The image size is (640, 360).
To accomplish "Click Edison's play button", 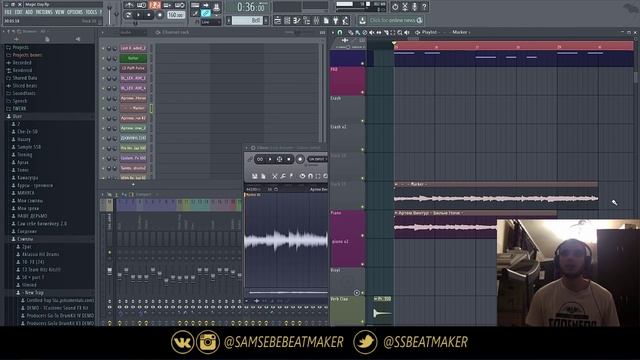I will coord(270,159).
